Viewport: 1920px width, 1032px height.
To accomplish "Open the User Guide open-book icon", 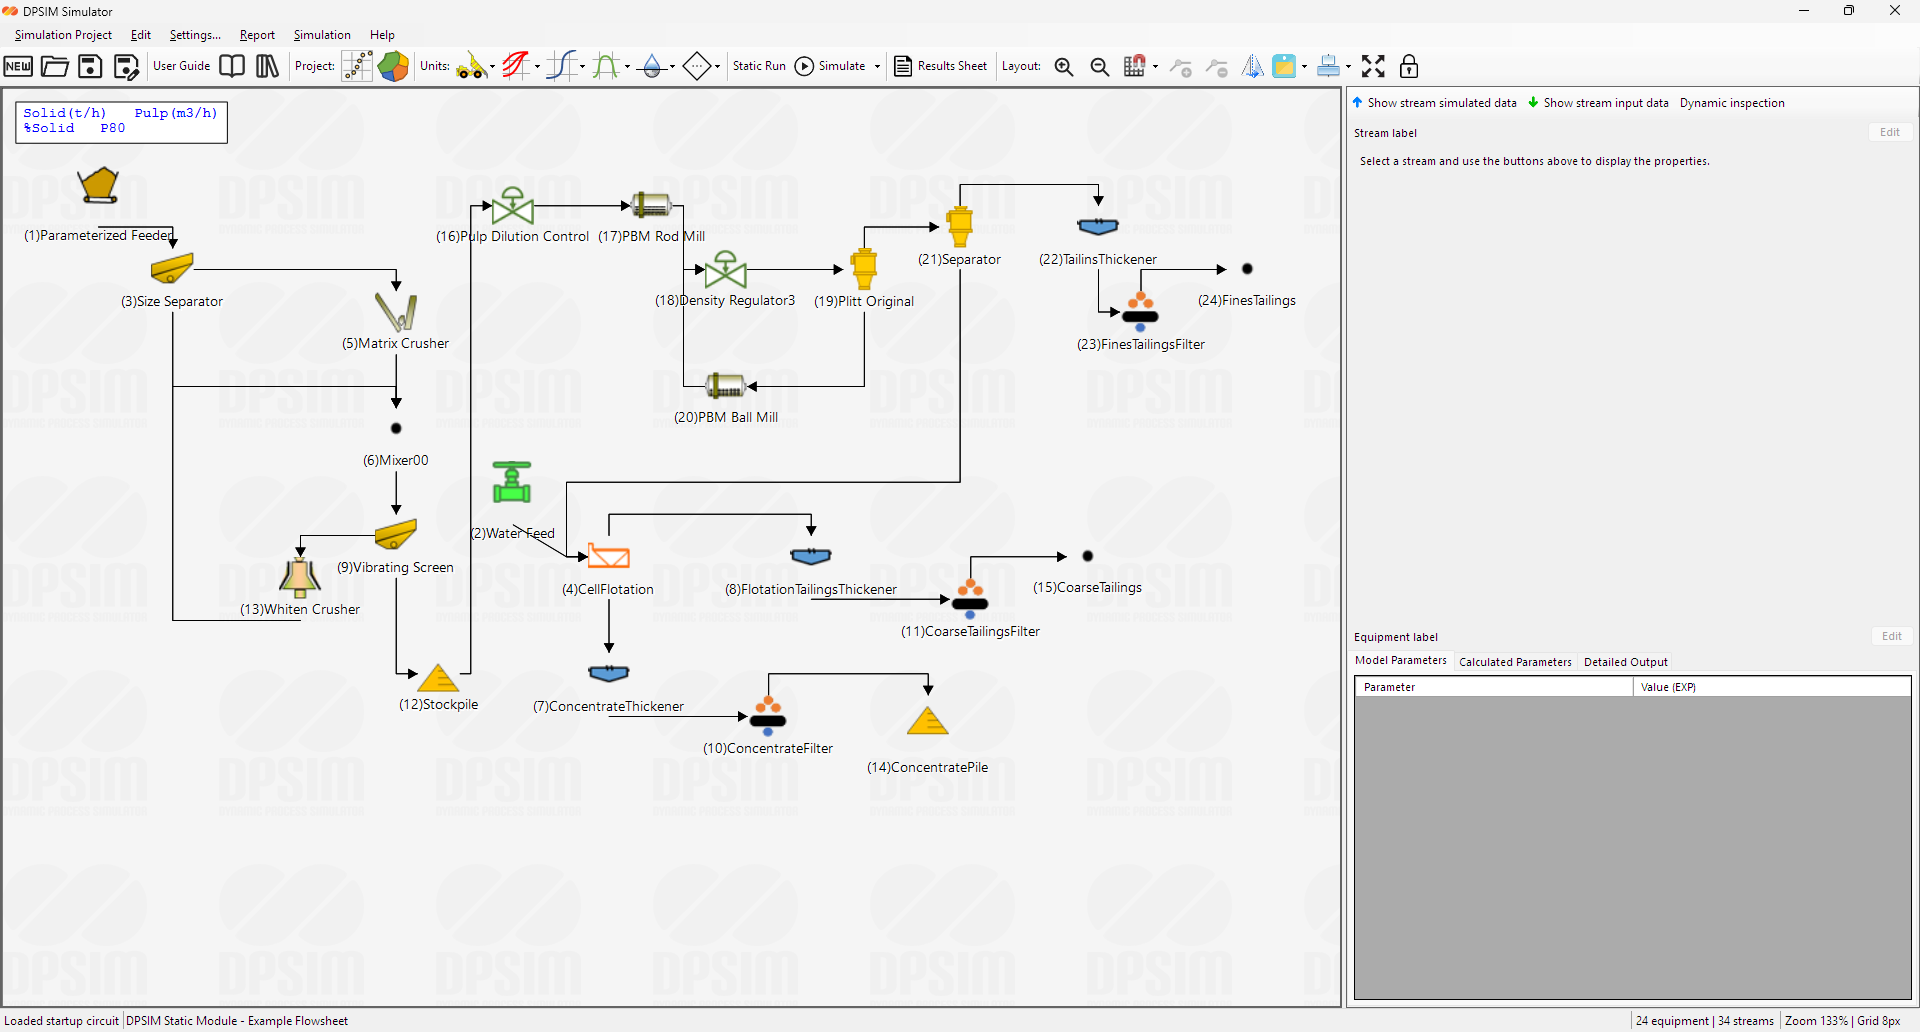I will 232,67.
